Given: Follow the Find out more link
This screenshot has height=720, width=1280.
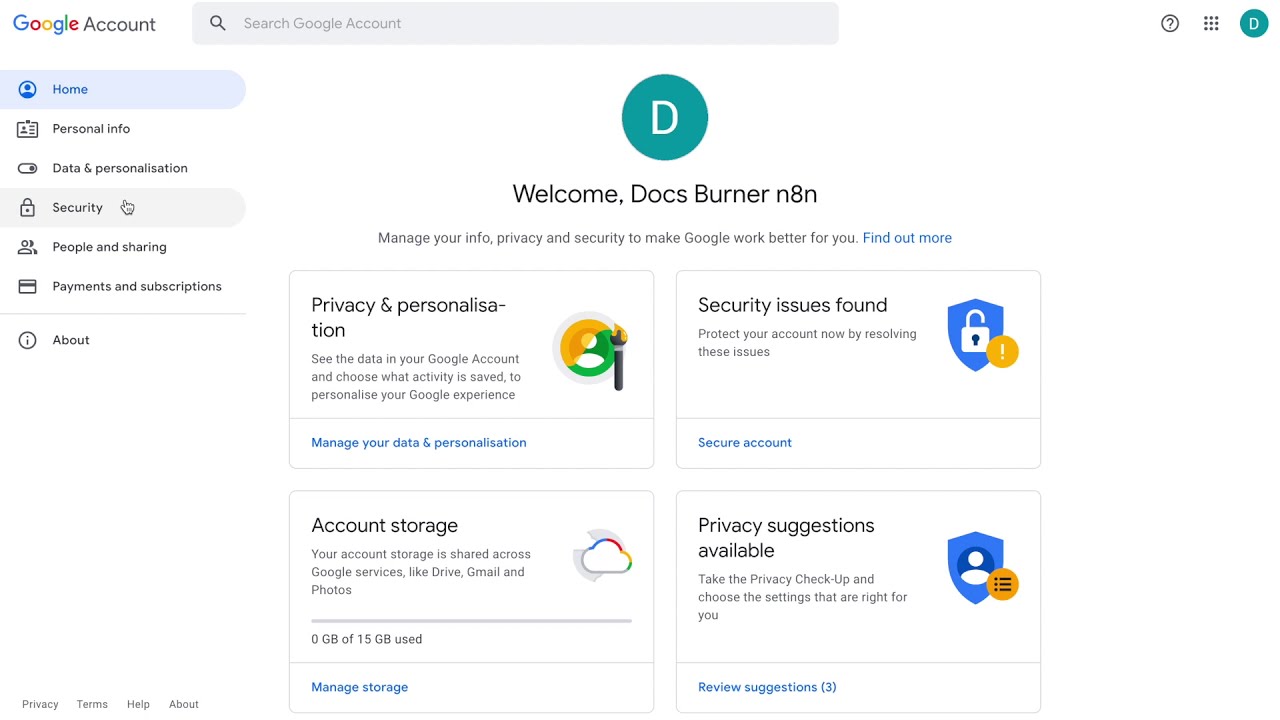Looking at the screenshot, I should point(907,238).
